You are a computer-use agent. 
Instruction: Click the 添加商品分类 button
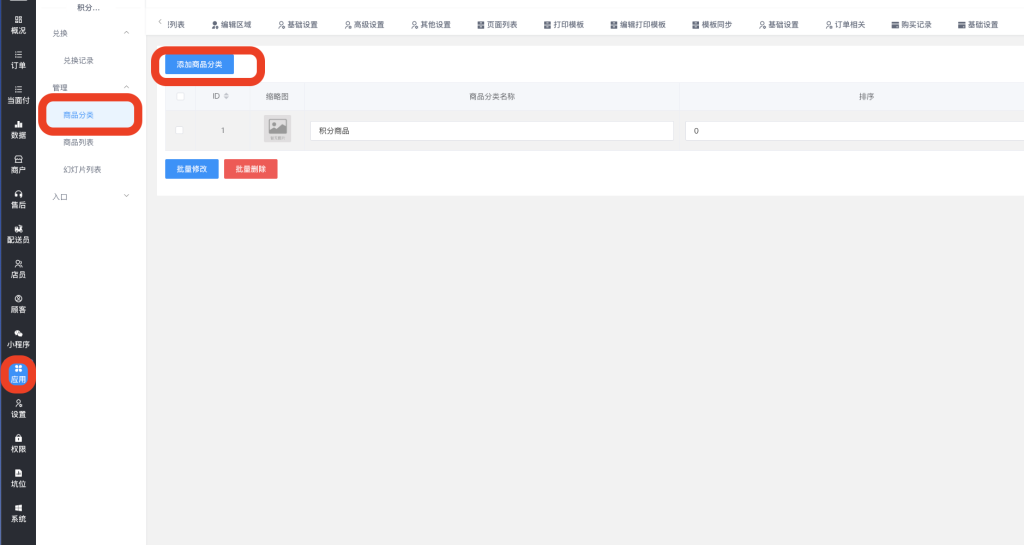(199, 64)
